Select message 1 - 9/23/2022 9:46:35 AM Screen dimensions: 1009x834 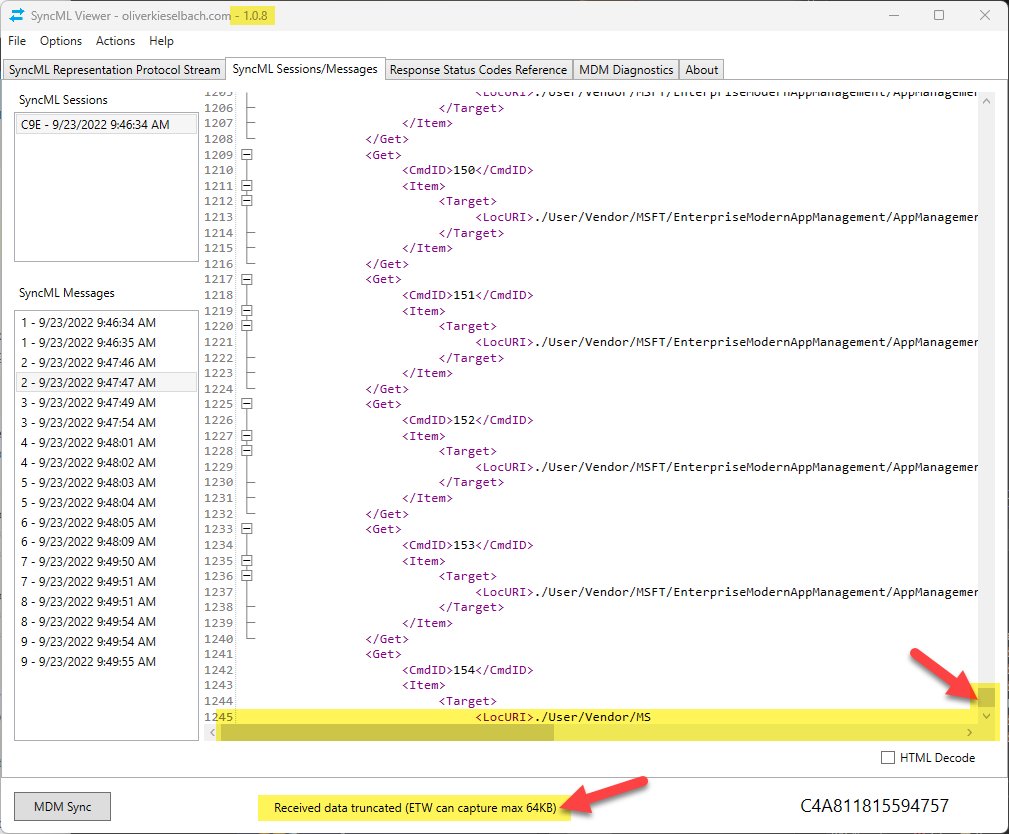[106, 342]
